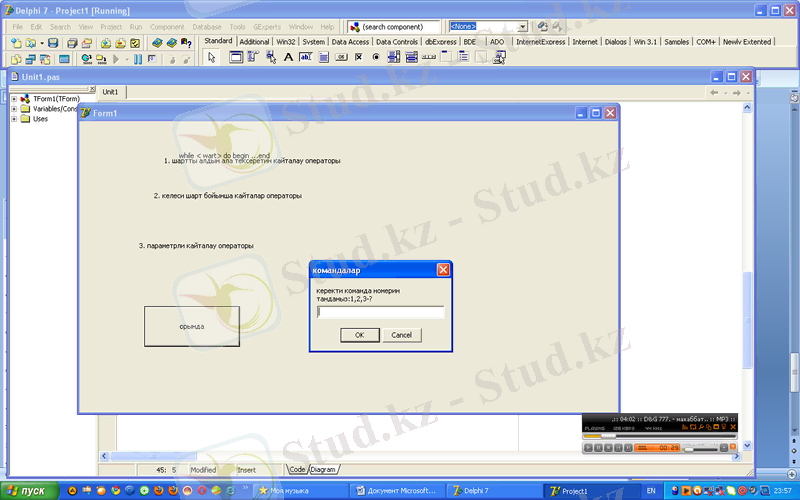Adjust the music player volume slider

[x=700, y=449]
